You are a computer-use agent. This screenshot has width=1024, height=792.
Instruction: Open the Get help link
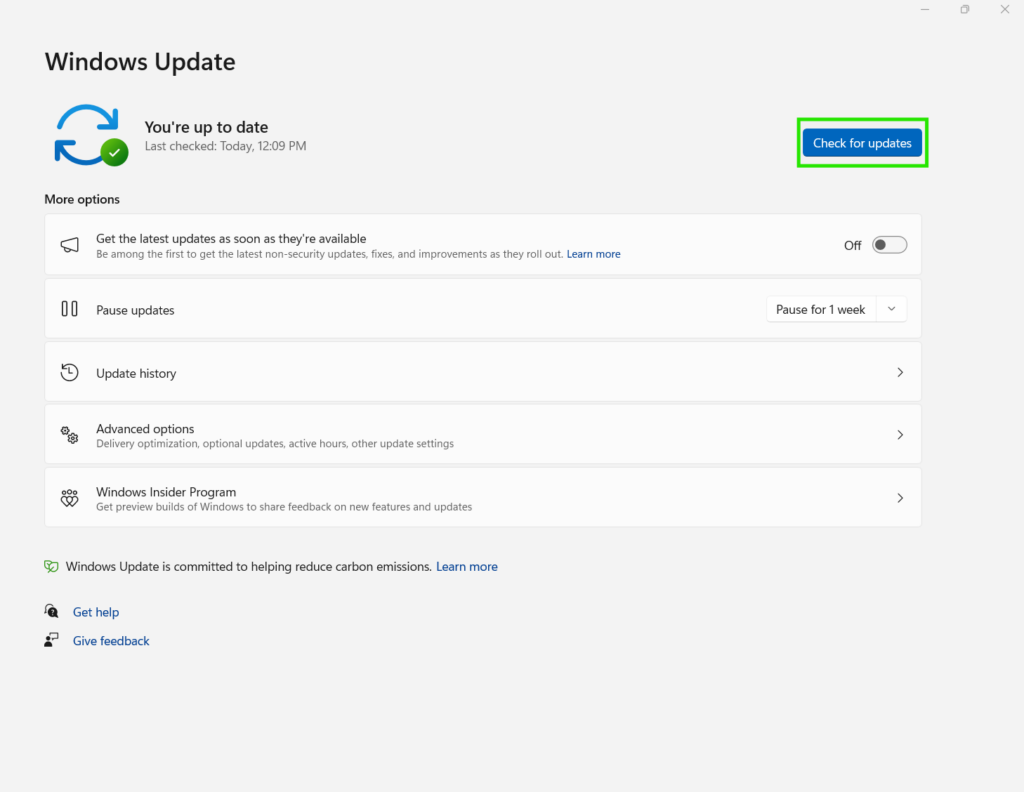pyautogui.click(x=95, y=612)
